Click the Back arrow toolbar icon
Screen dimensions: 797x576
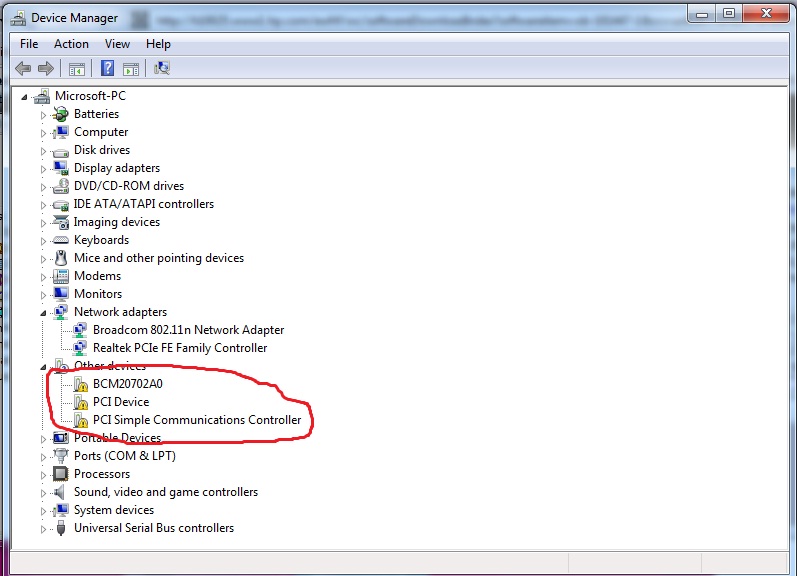tap(23, 68)
